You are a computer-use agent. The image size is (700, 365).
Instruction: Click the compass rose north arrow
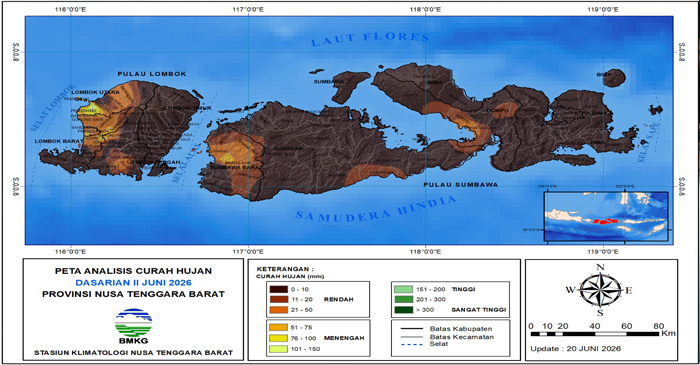coord(600,277)
